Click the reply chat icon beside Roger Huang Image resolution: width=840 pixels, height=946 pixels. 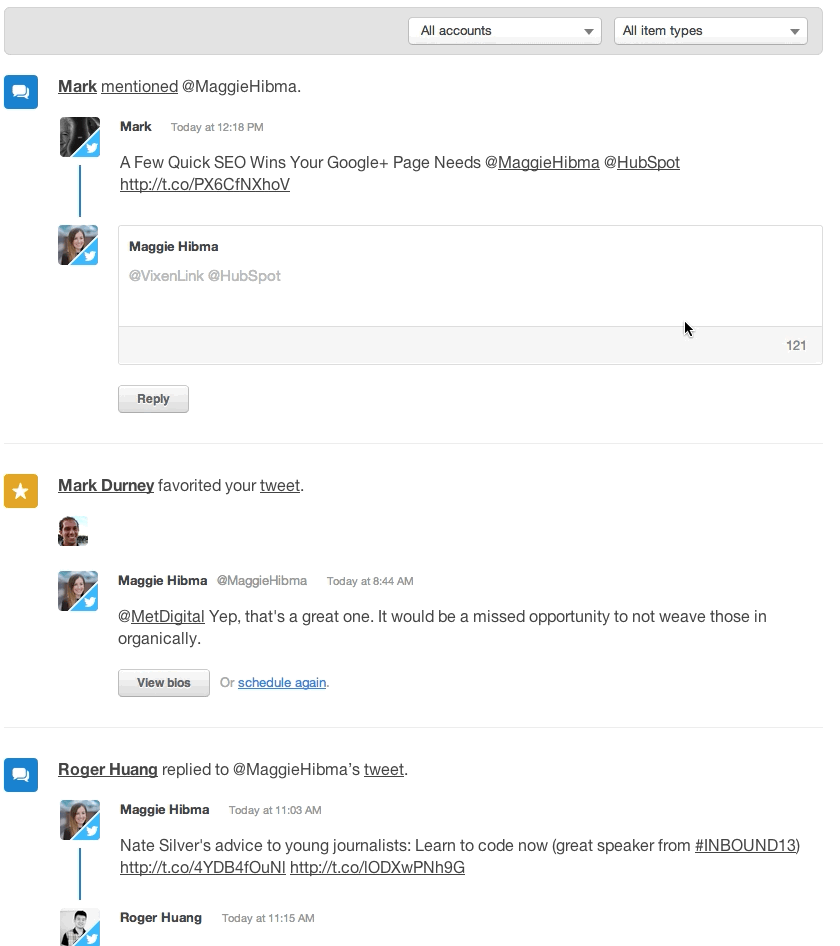click(x=21, y=775)
